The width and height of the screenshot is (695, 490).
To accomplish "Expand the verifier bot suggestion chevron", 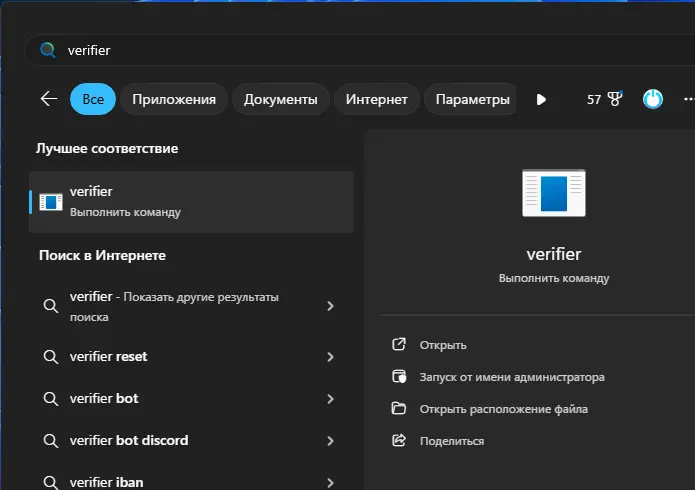I will point(330,399).
